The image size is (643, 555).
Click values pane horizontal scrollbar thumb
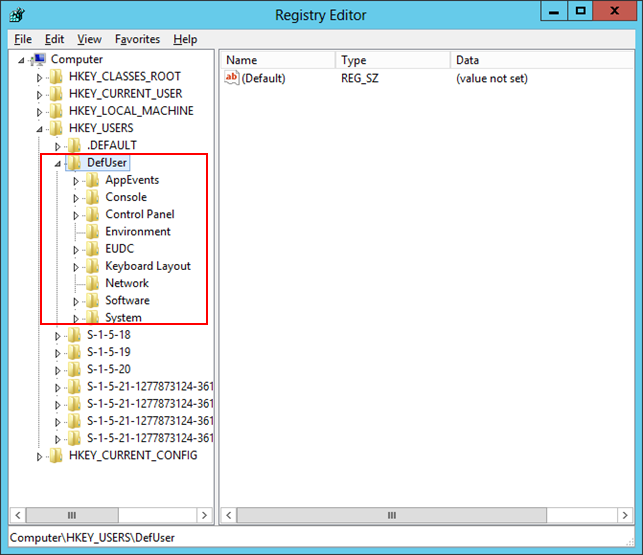pos(392,515)
